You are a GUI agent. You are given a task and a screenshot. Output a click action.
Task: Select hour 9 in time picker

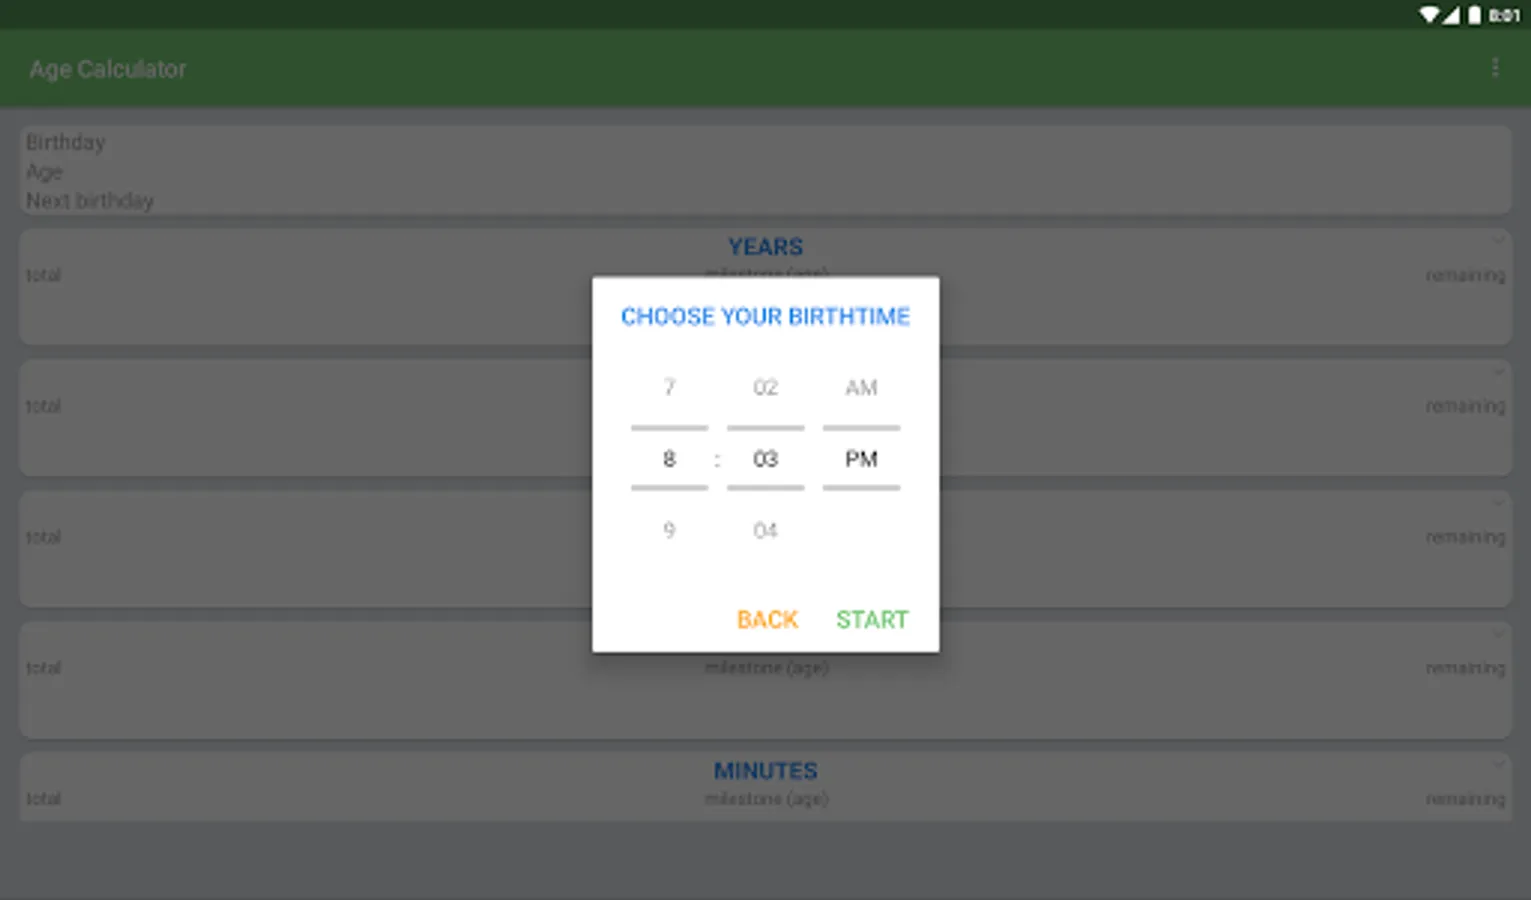pyautogui.click(x=669, y=530)
